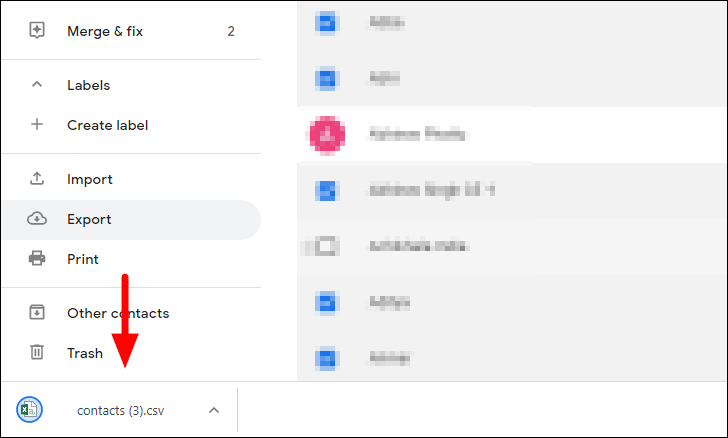Collapse the Labels section chevron

(37, 85)
